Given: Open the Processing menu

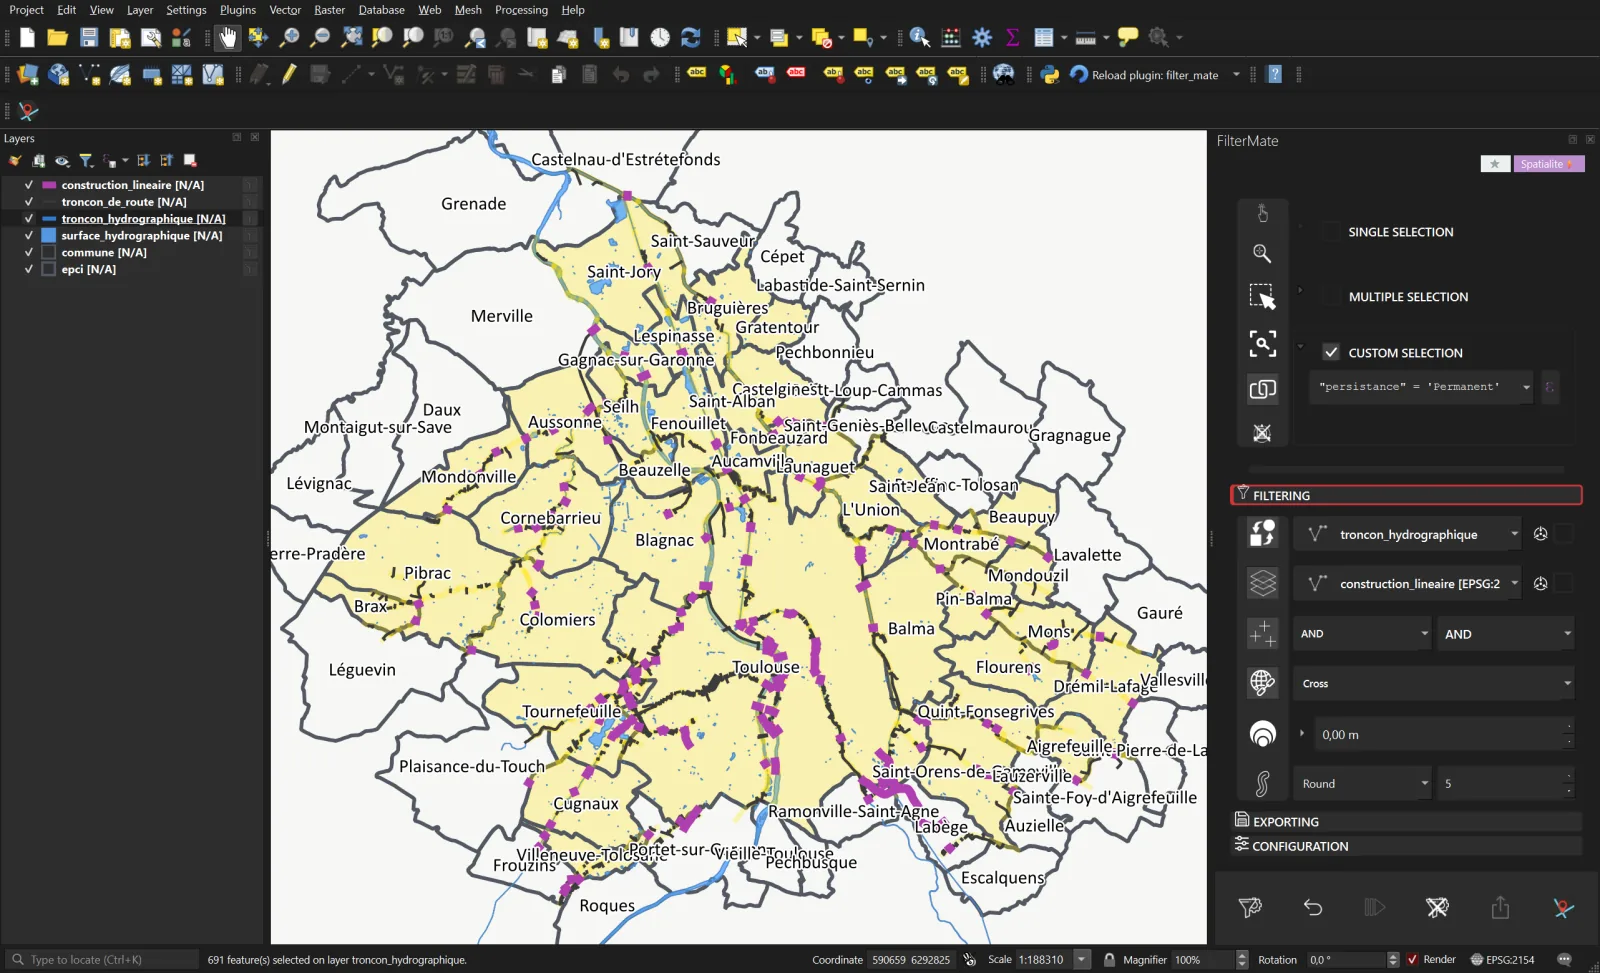Looking at the screenshot, I should point(521,10).
